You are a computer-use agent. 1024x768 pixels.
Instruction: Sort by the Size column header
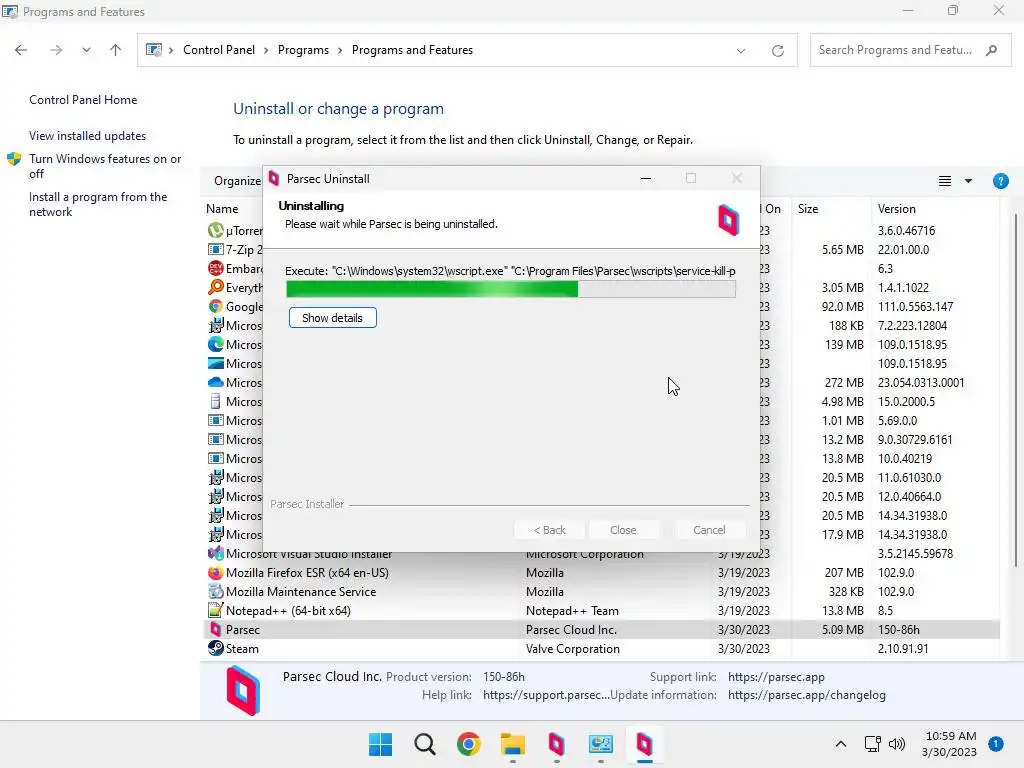point(808,209)
